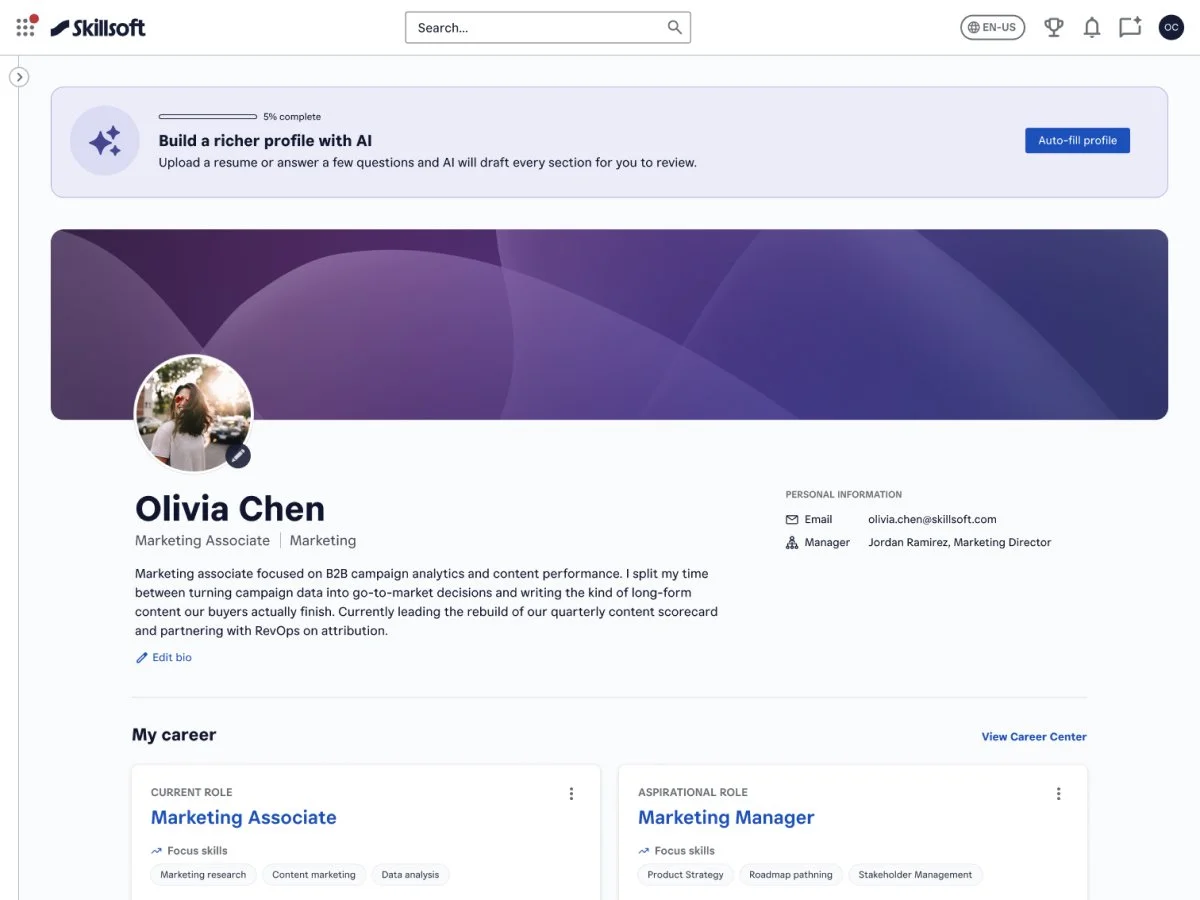This screenshot has height=900, width=1200.
Task: Open Aspirational Role card options menu
Action: click(x=1058, y=794)
